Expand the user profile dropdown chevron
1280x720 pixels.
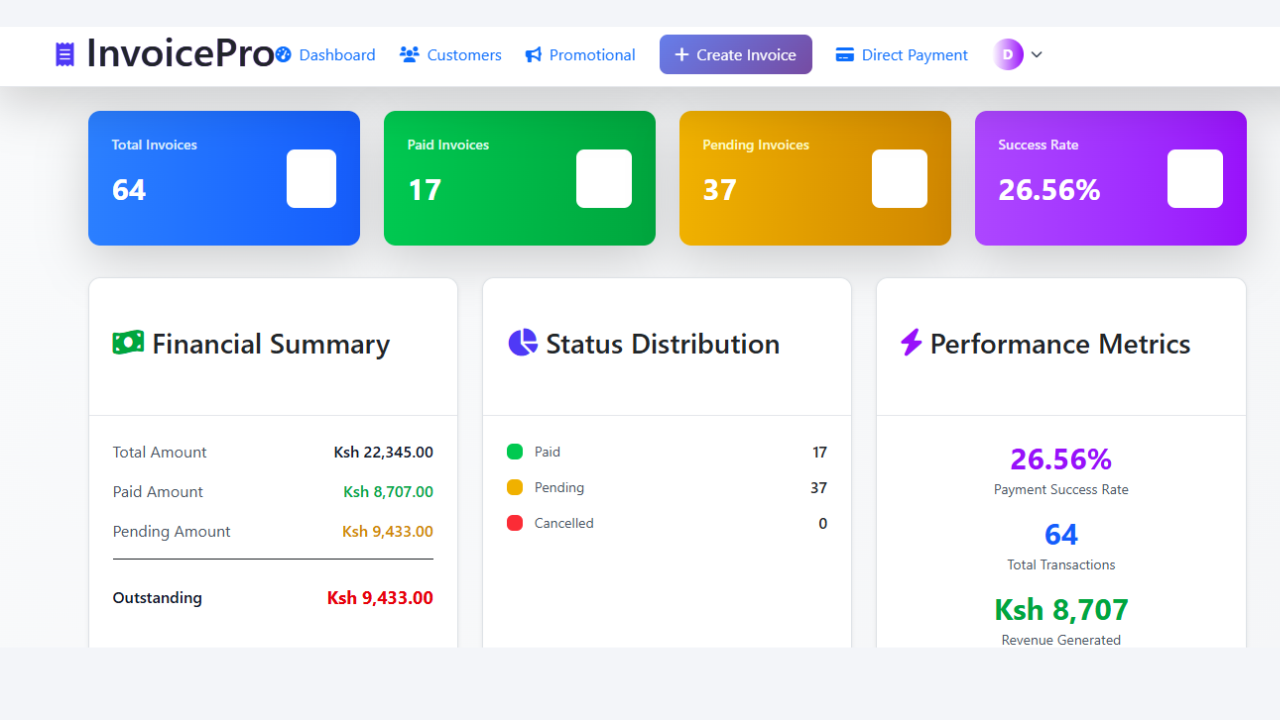(x=1037, y=55)
